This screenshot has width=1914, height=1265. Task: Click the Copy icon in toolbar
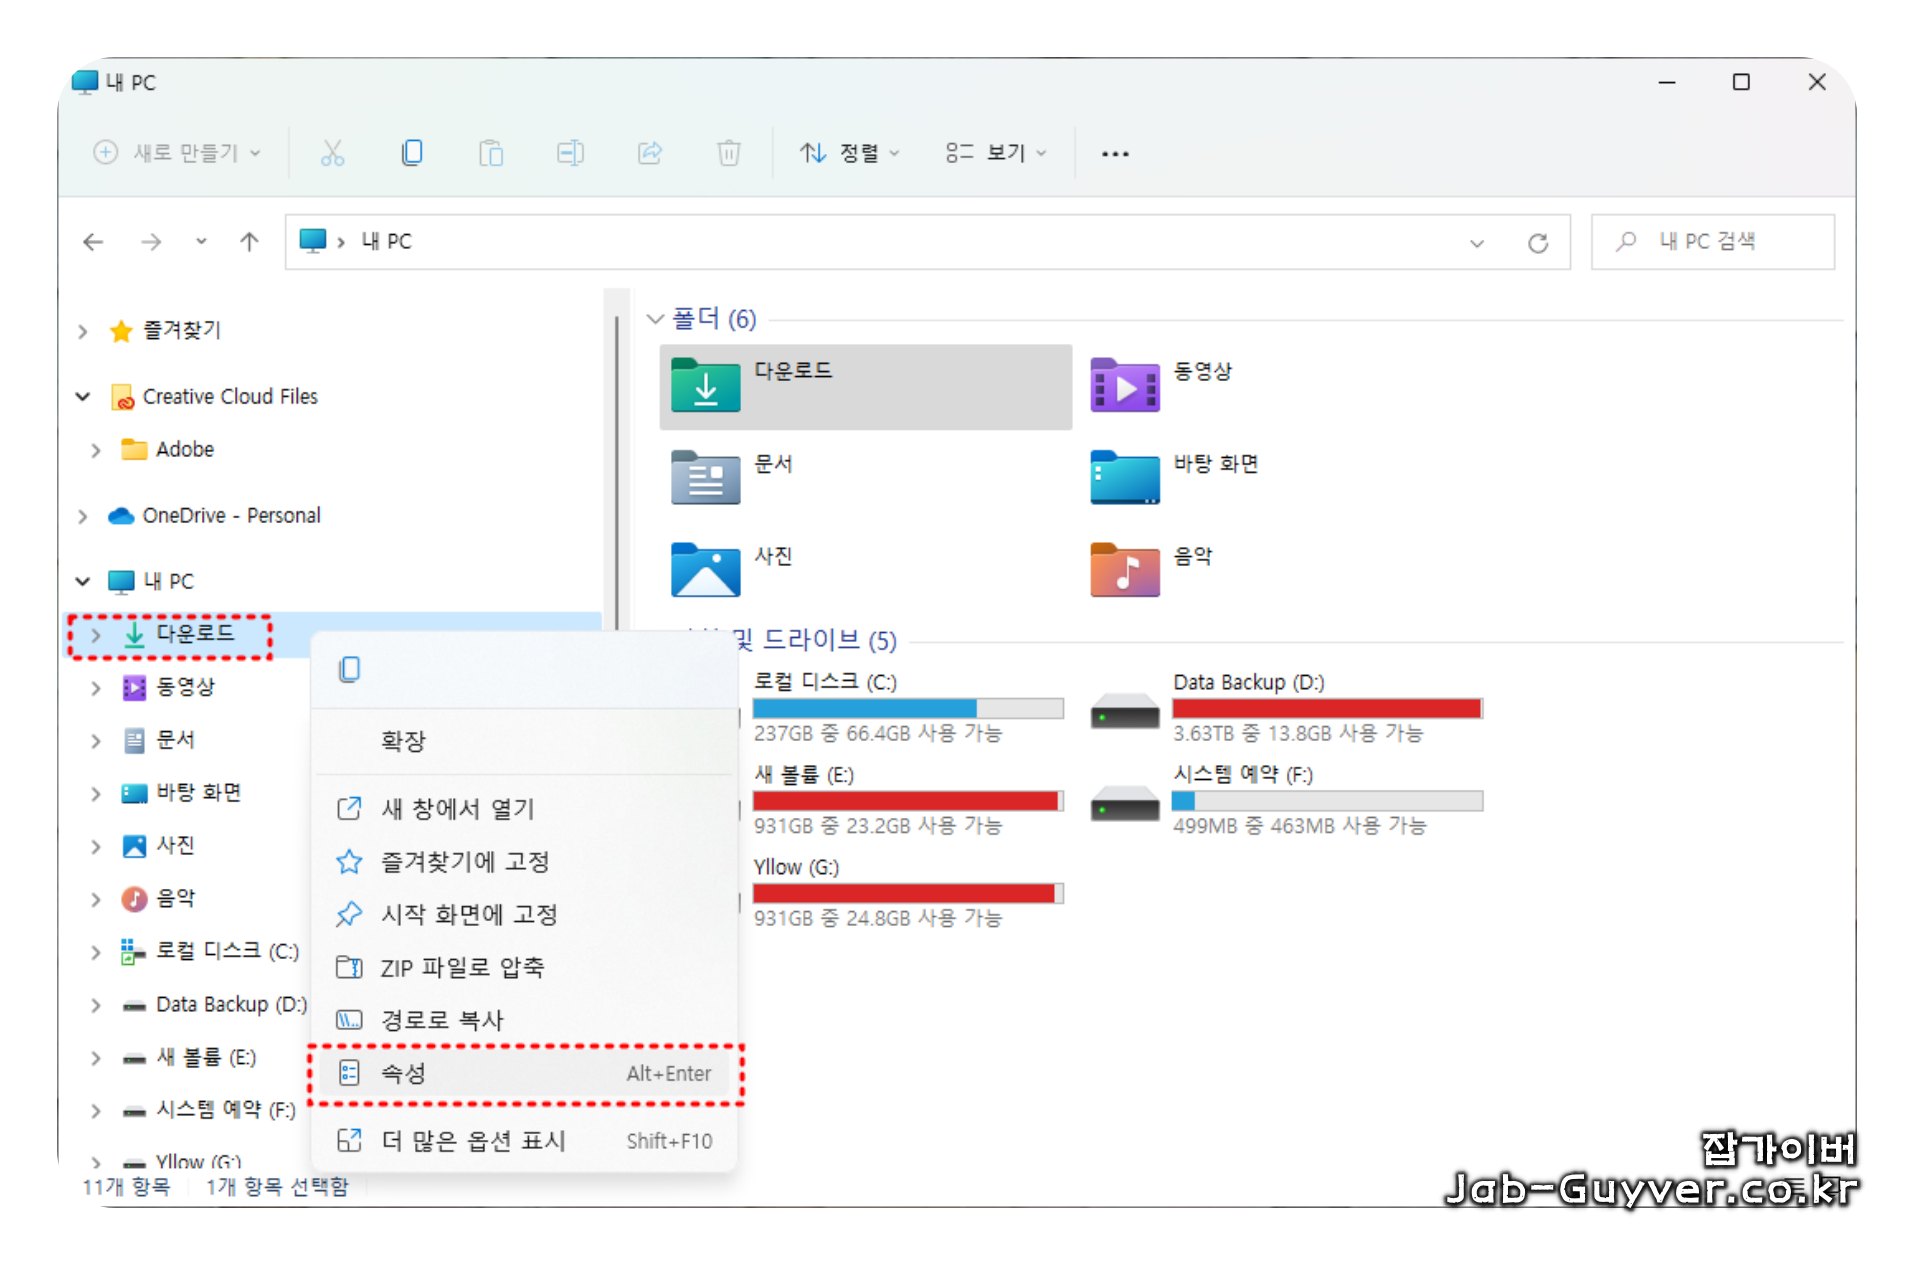pos(411,153)
